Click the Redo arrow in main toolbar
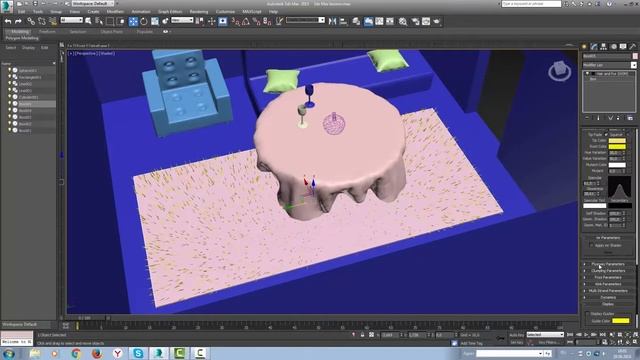The height and width of the screenshot is (360, 640). pyautogui.click(x=18, y=21)
